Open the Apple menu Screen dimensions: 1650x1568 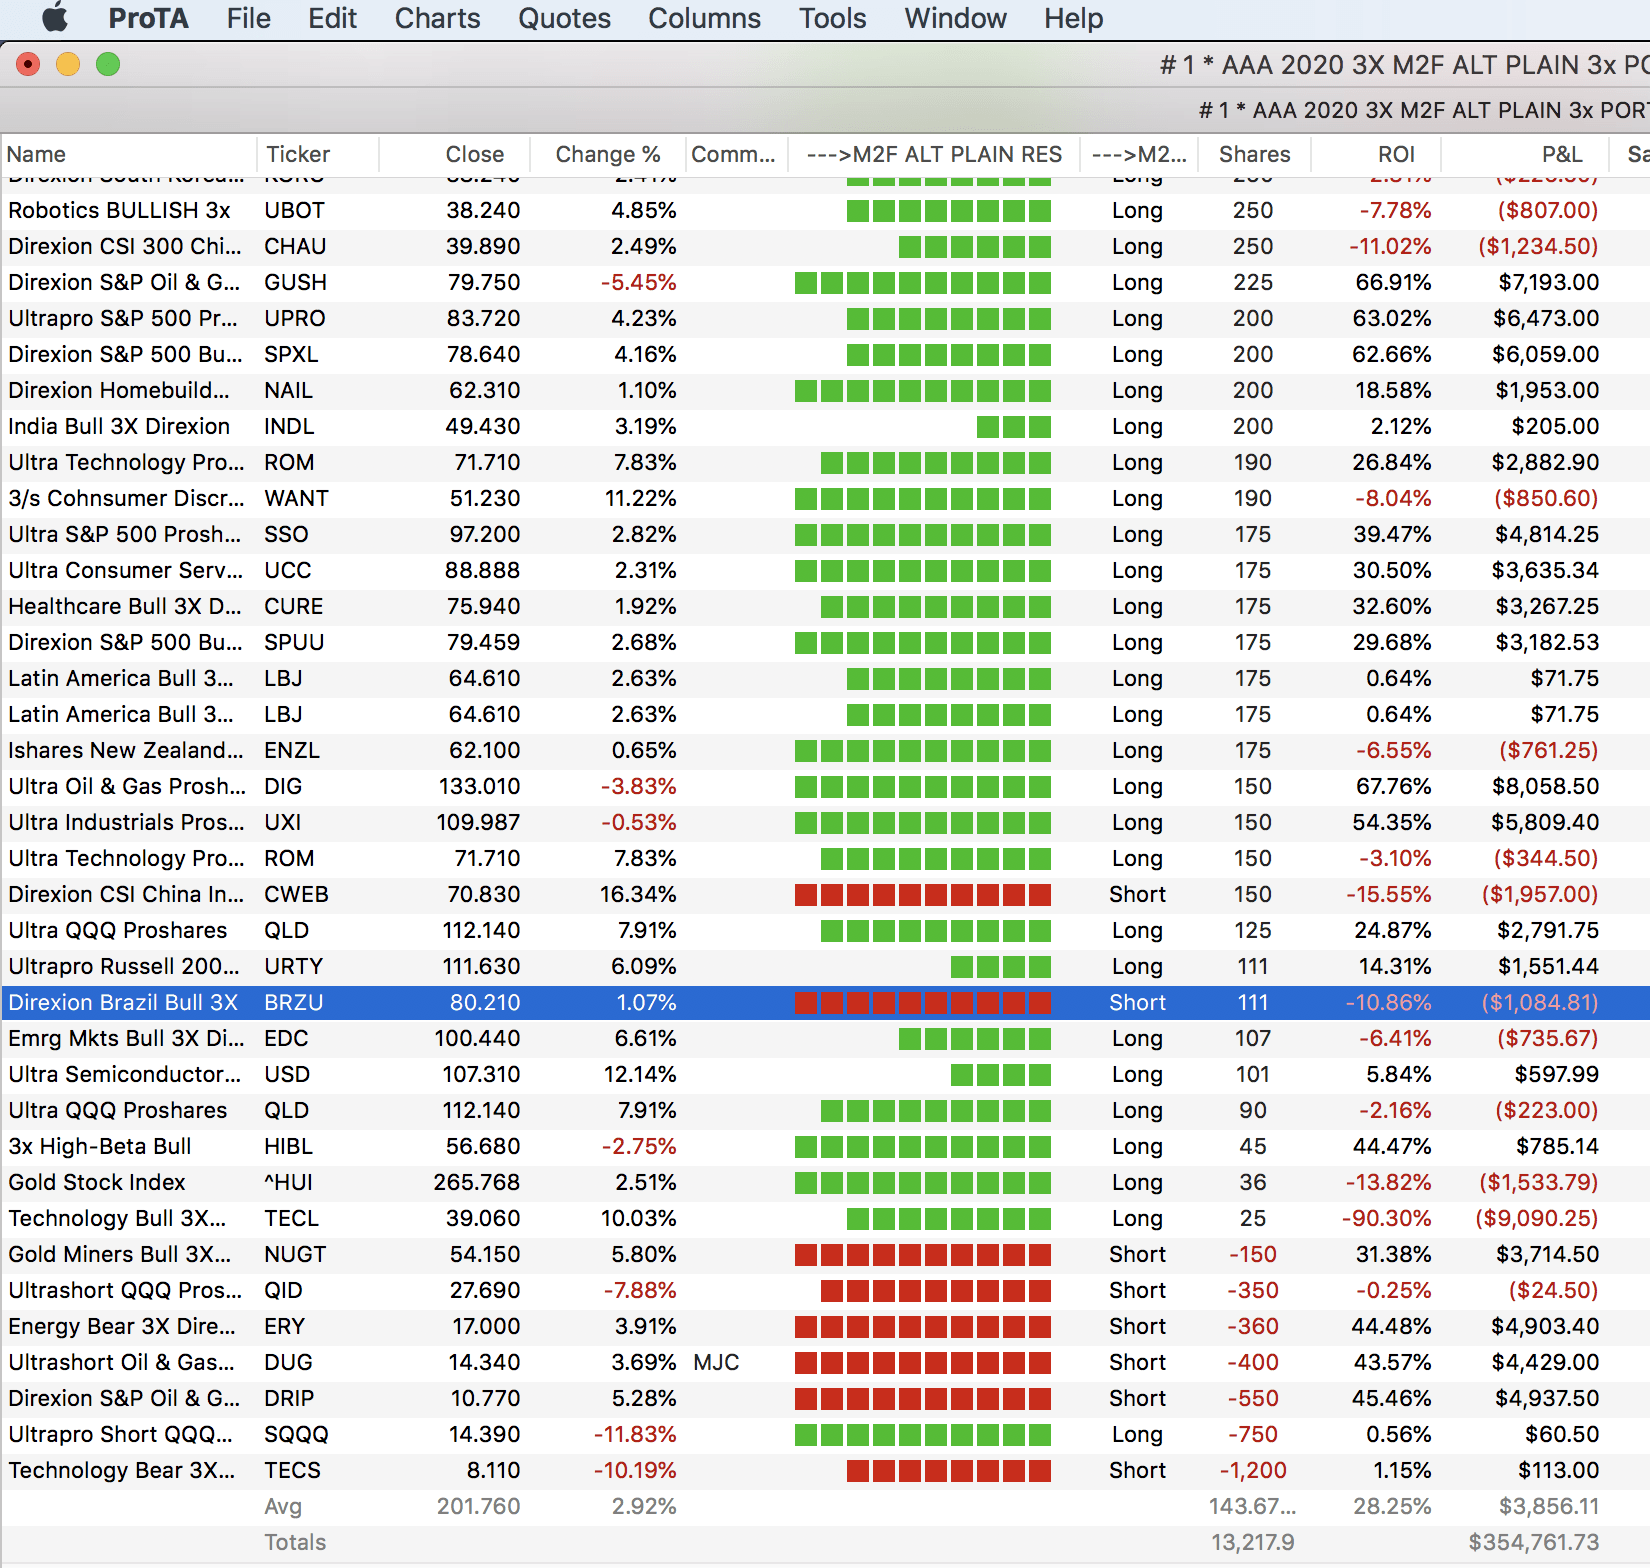pos(55,18)
